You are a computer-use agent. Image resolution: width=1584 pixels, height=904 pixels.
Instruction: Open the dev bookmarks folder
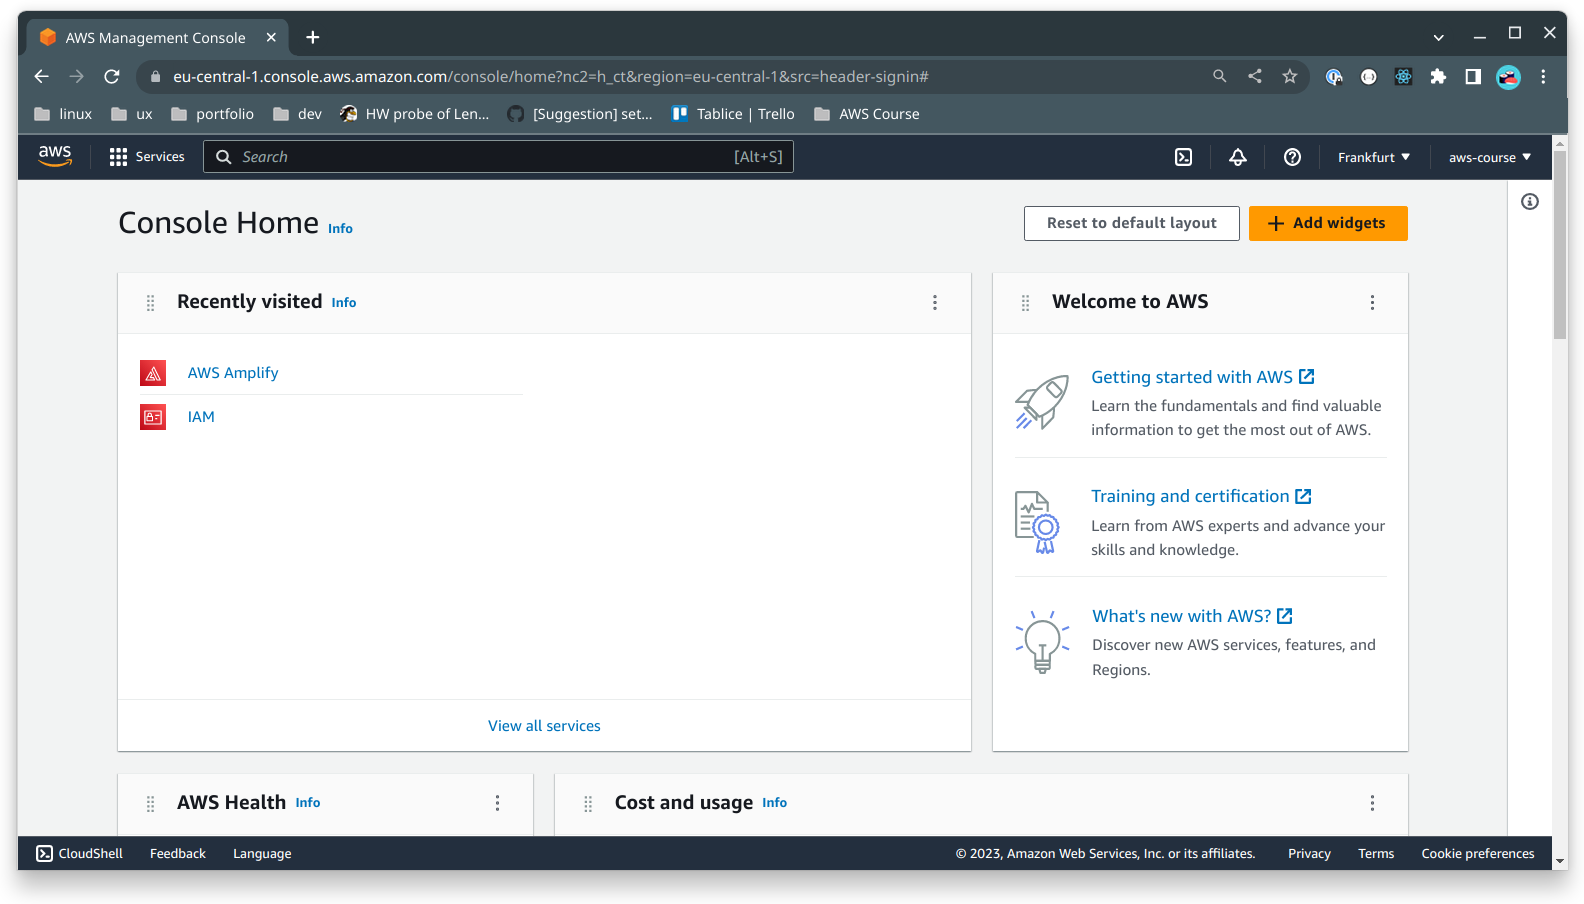(297, 114)
